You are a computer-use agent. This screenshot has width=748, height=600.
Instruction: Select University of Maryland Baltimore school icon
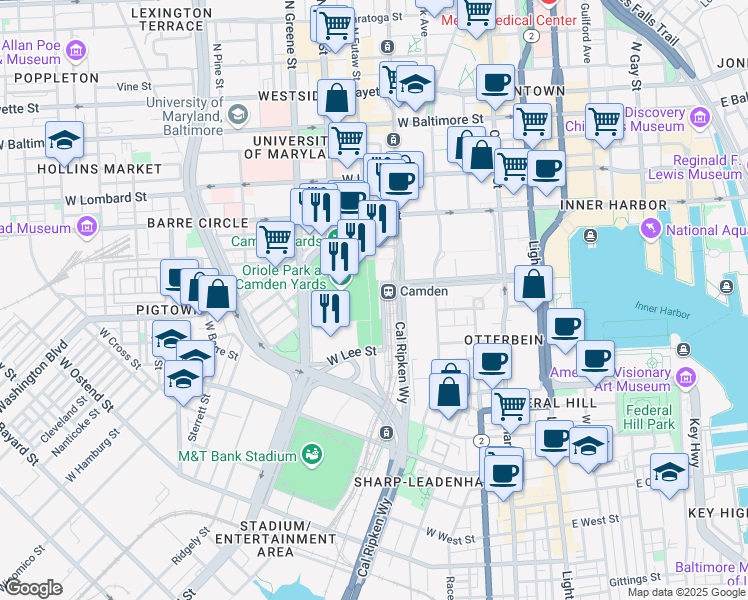[x=238, y=114]
